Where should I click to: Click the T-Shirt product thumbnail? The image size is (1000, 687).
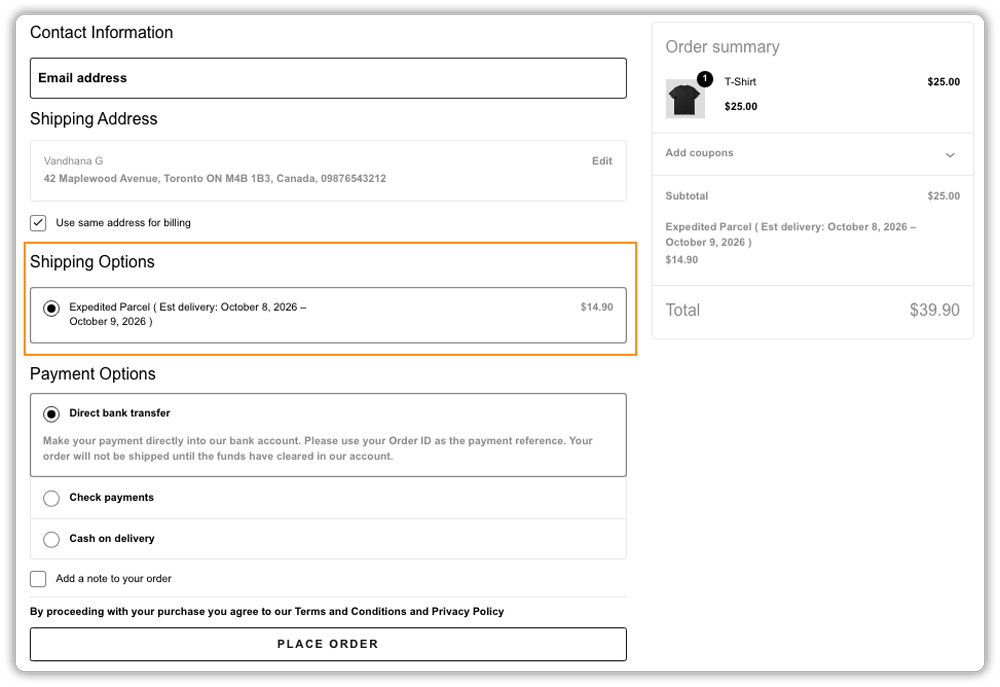[685, 99]
